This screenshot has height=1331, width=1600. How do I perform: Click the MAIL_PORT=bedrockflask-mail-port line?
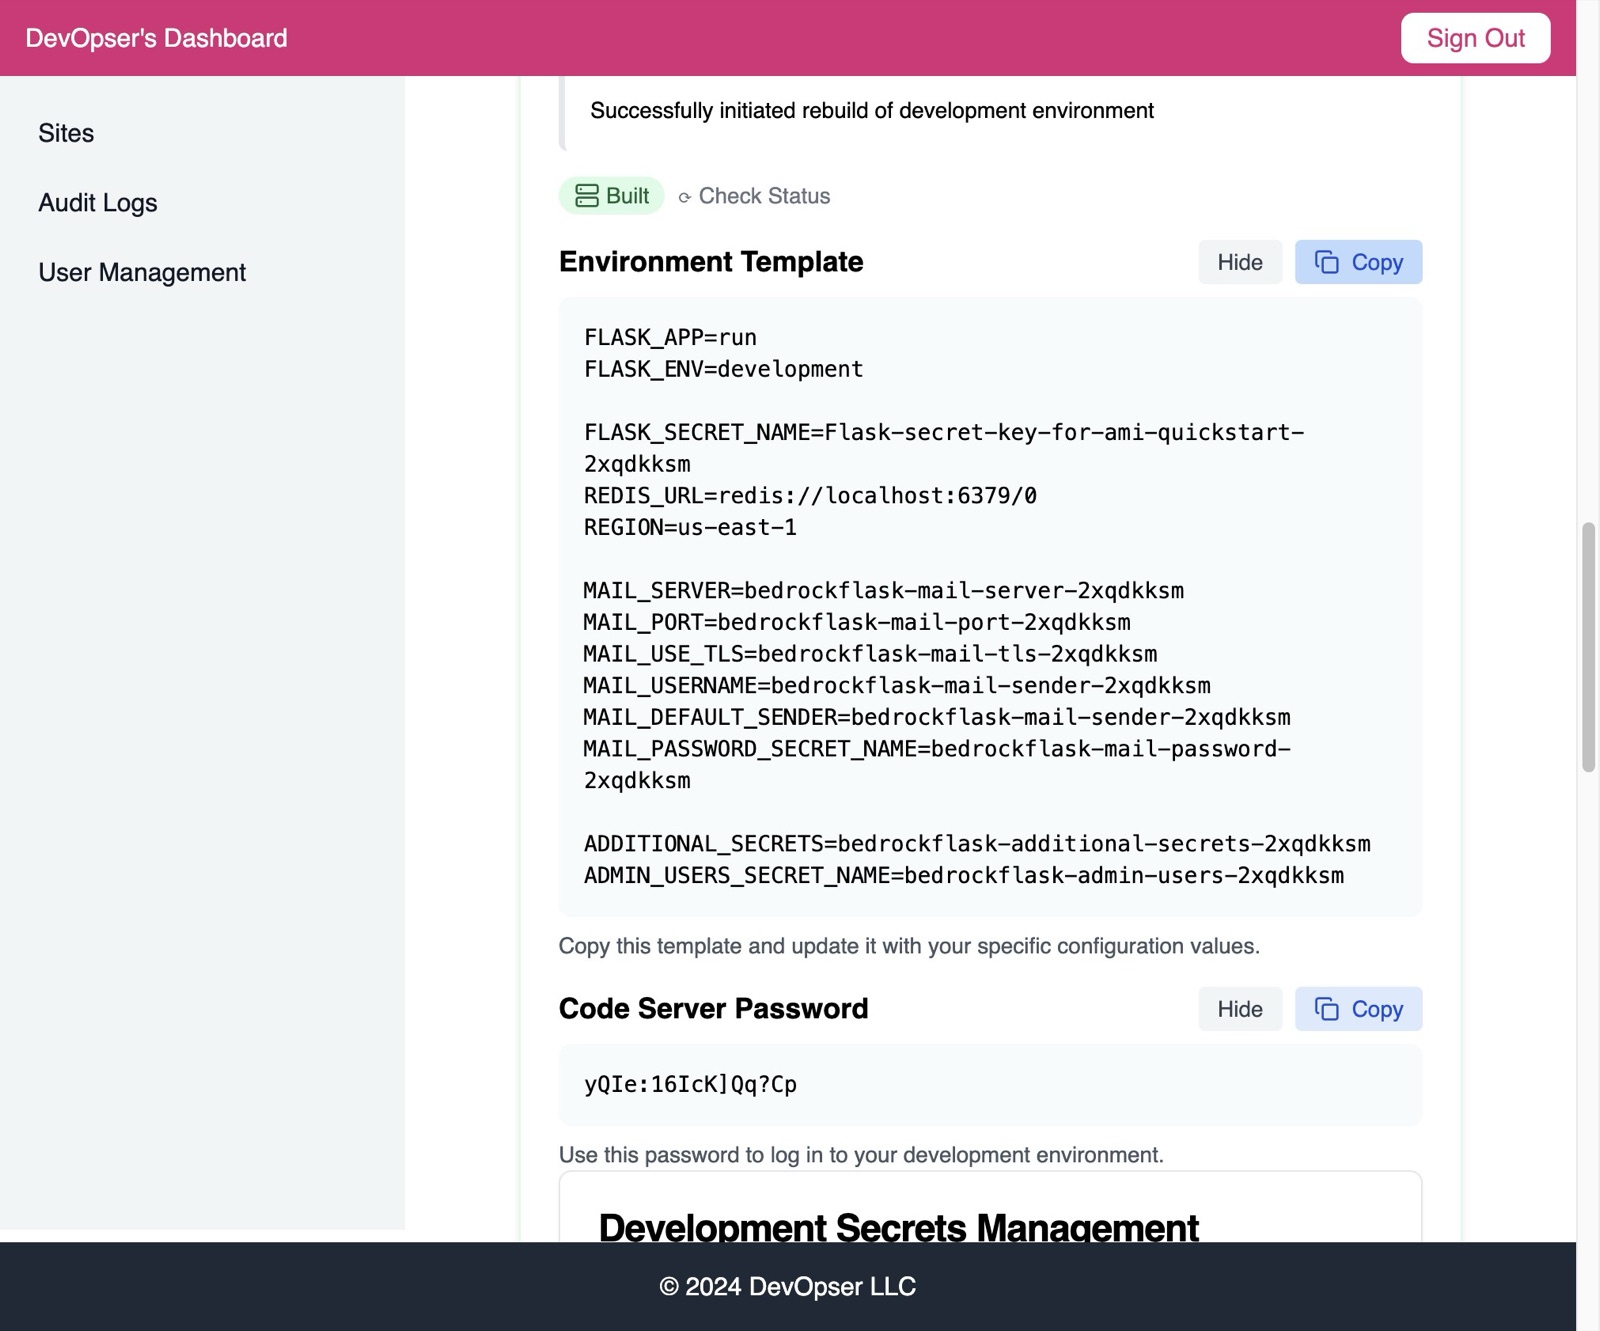pos(857,622)
